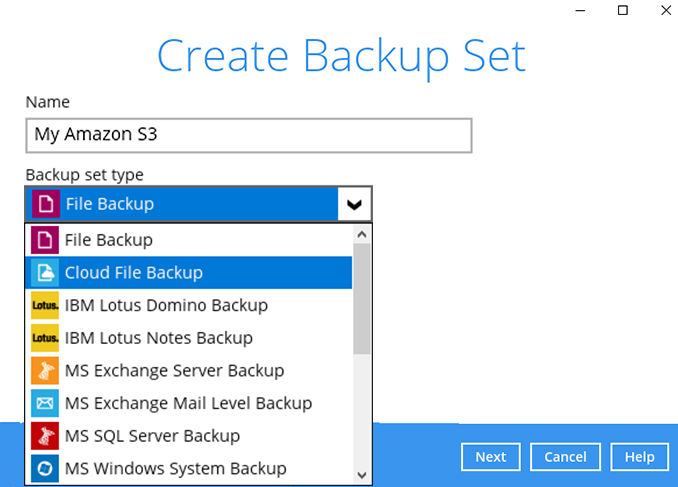678x487 pixels.
Task: Open Help for backup set creation
Action: 640,457
